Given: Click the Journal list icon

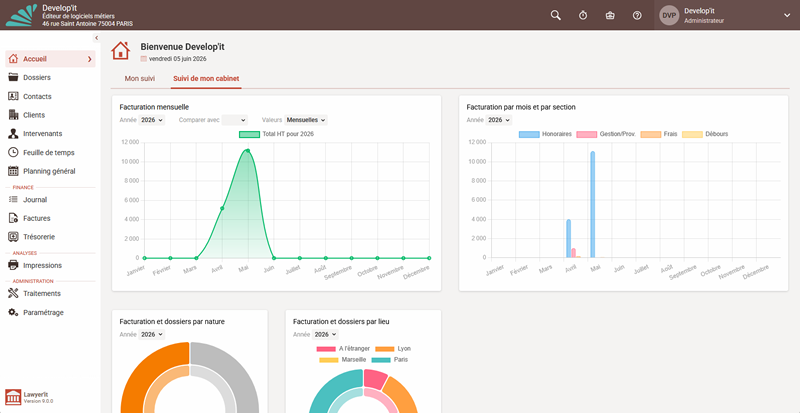Looking at the screenshot, I should 14,200.
